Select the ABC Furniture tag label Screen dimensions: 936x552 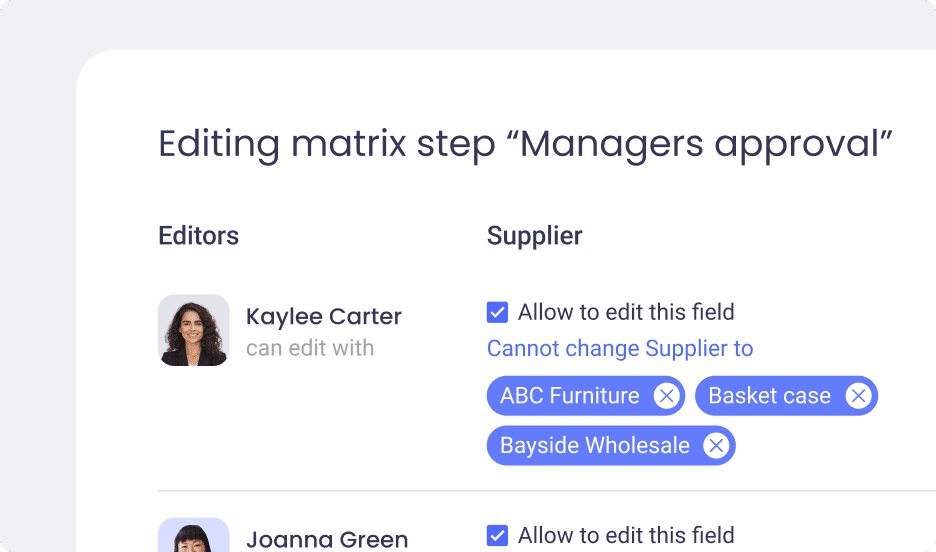click(569, 396)
